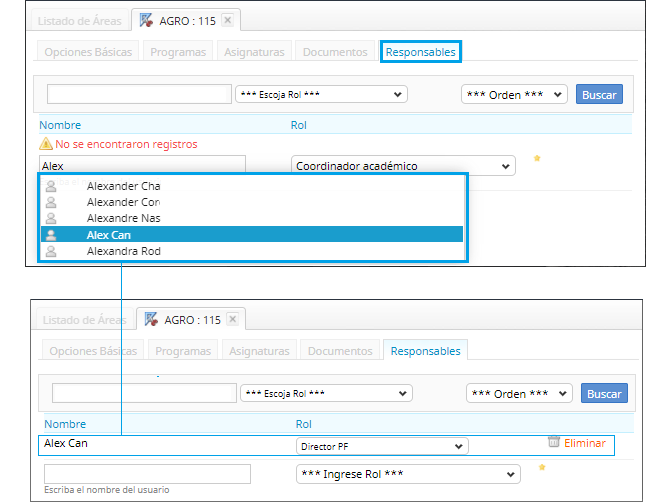The width and height of the screenshot is (646, 503).
Task: Click Eliminar link for Alex Can
Action: [x=585, y=443]
